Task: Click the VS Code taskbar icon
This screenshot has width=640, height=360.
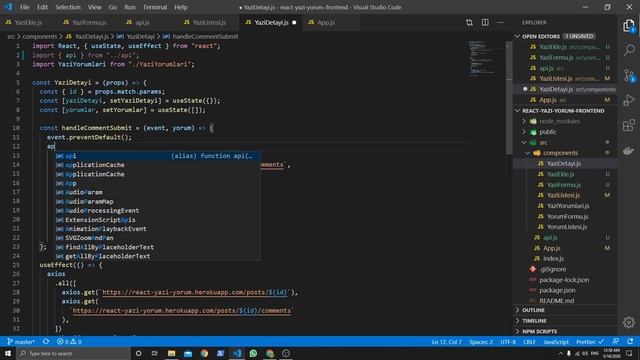Action: 237,353
